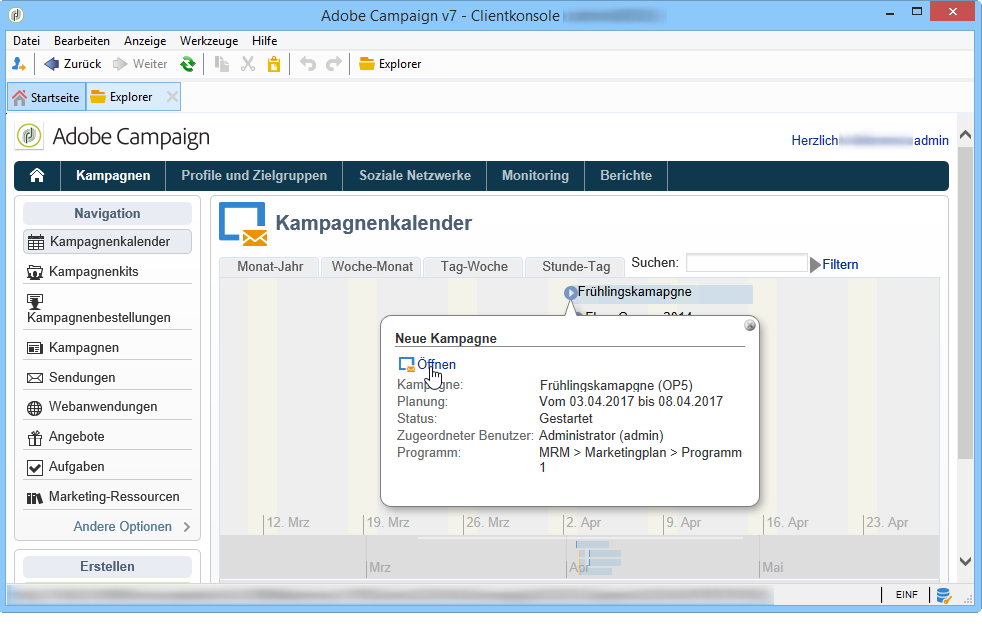Select Kampagnenkalender in navigation panel
The height and width of the screenshot is (643, 982).
(x=107, y=242)
